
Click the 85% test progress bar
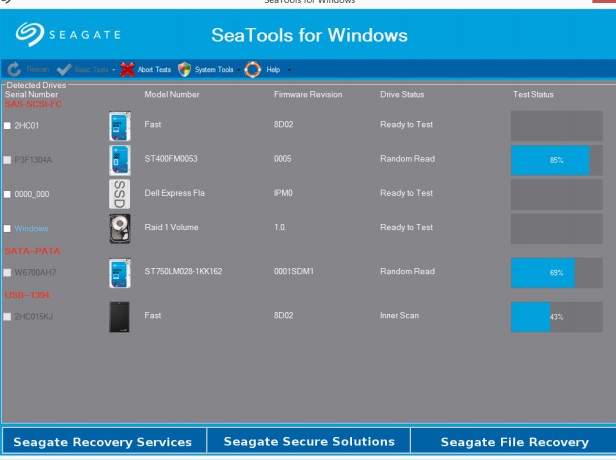click(x=556, y=160)
